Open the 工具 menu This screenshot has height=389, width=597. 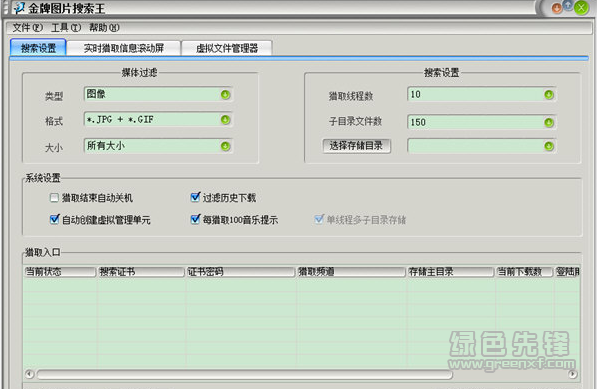66,28
